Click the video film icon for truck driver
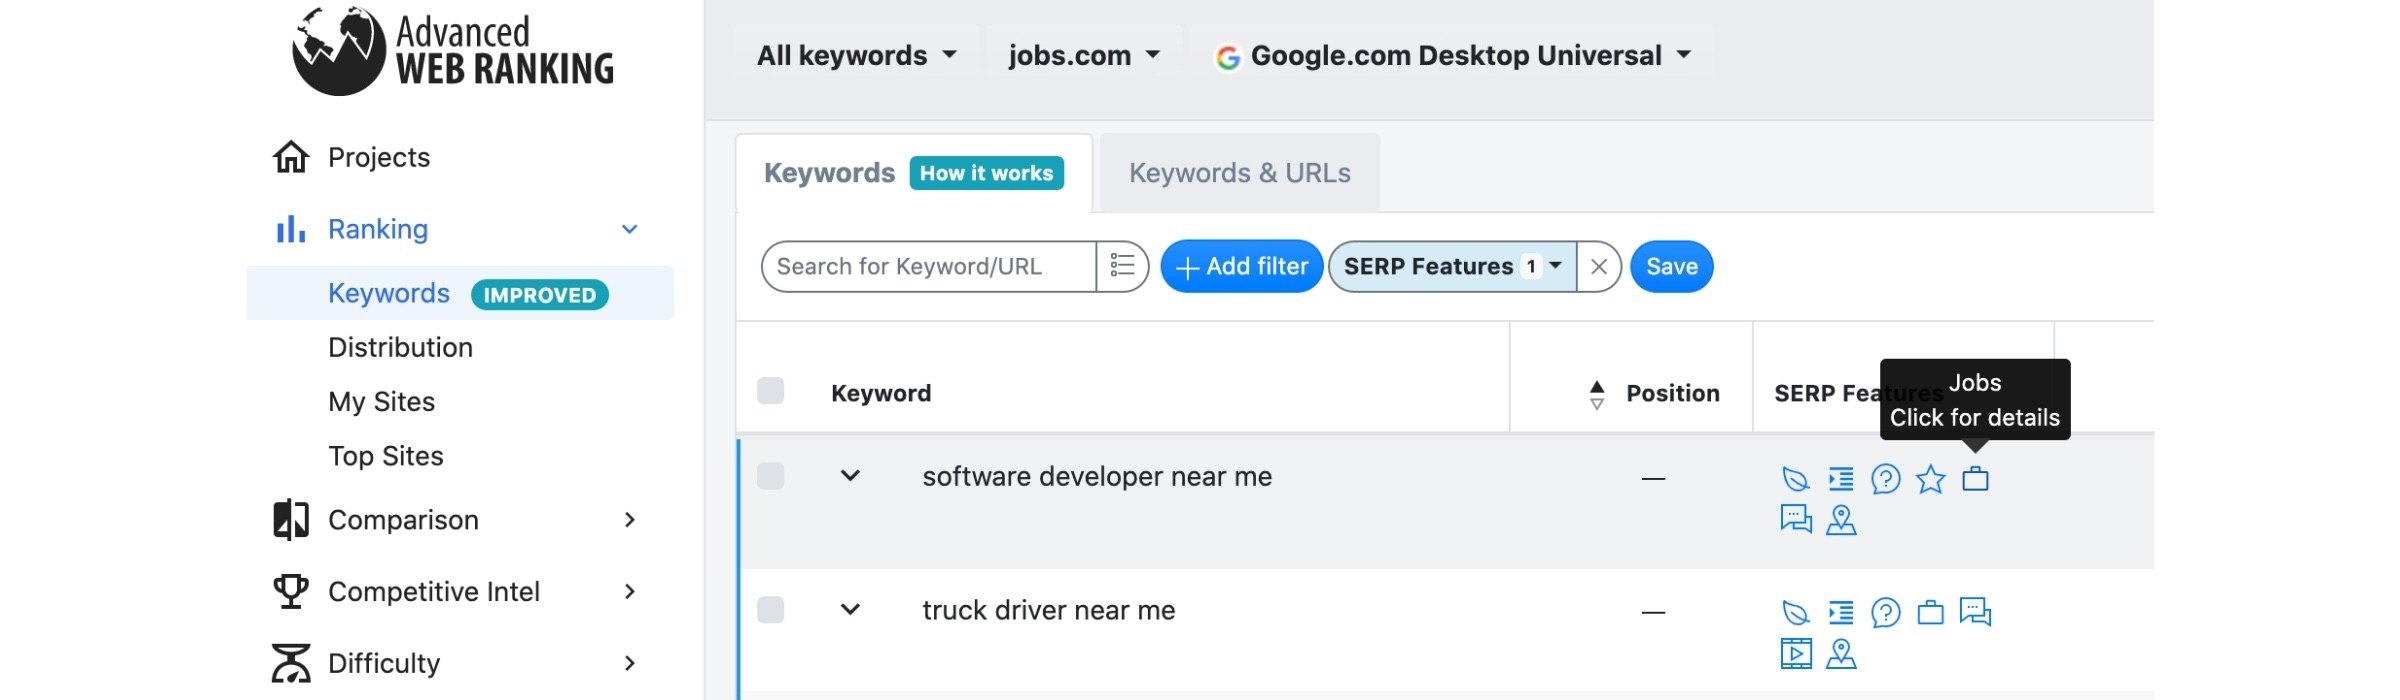Viewport: 2400px width, 700px height. click(x=1796, y=653)
